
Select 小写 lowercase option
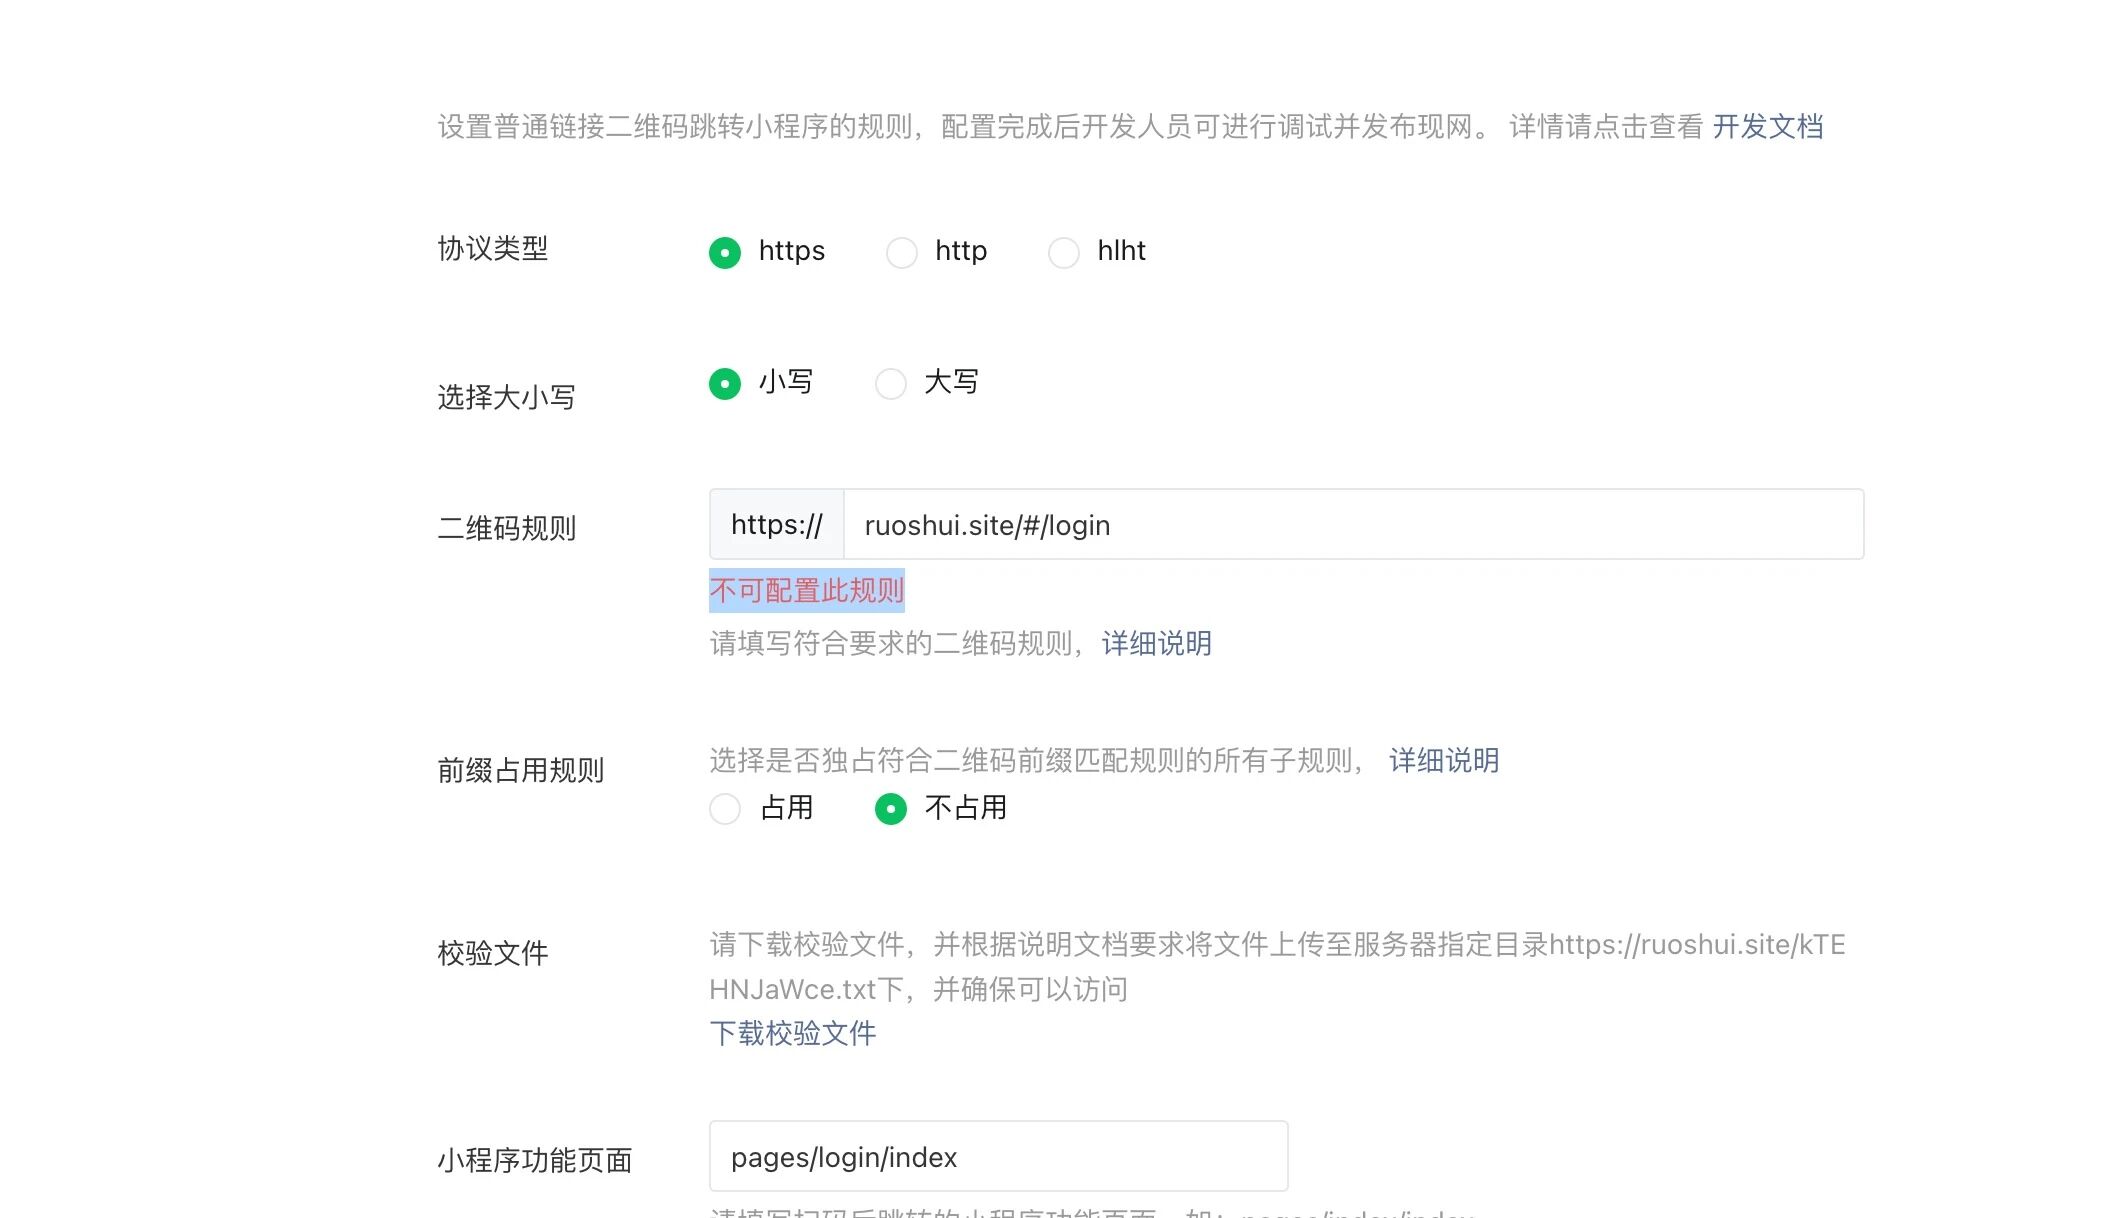[725, 383]
